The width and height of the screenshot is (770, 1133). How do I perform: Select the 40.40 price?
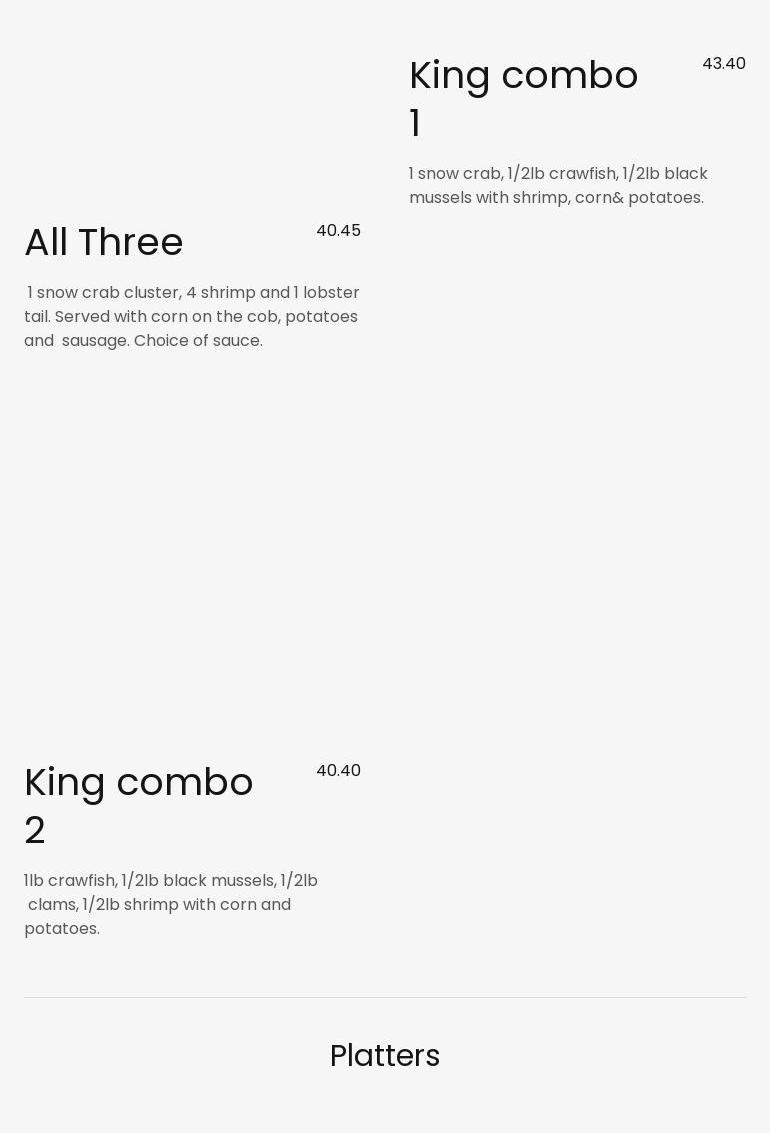point(338,771)
